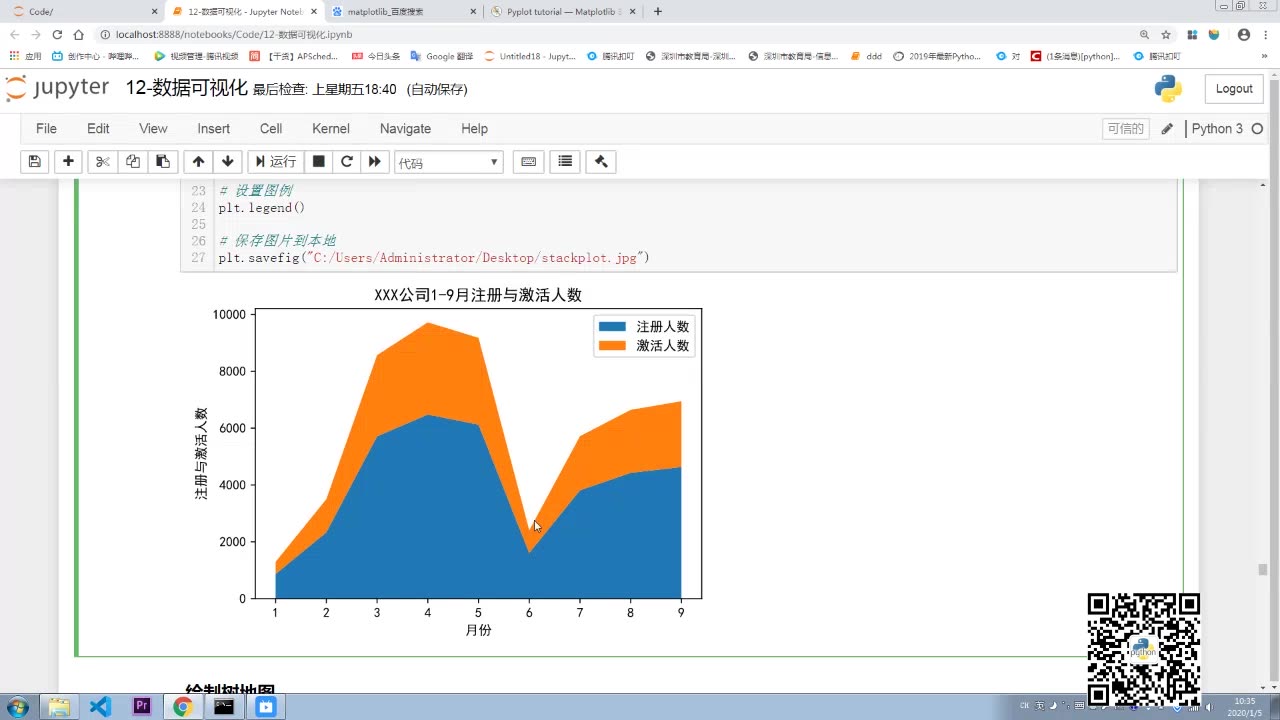The width and height of the screenshot is (1280, 720).
Task: Click the plt.legend() code line
Action: [x=262, y=208]
